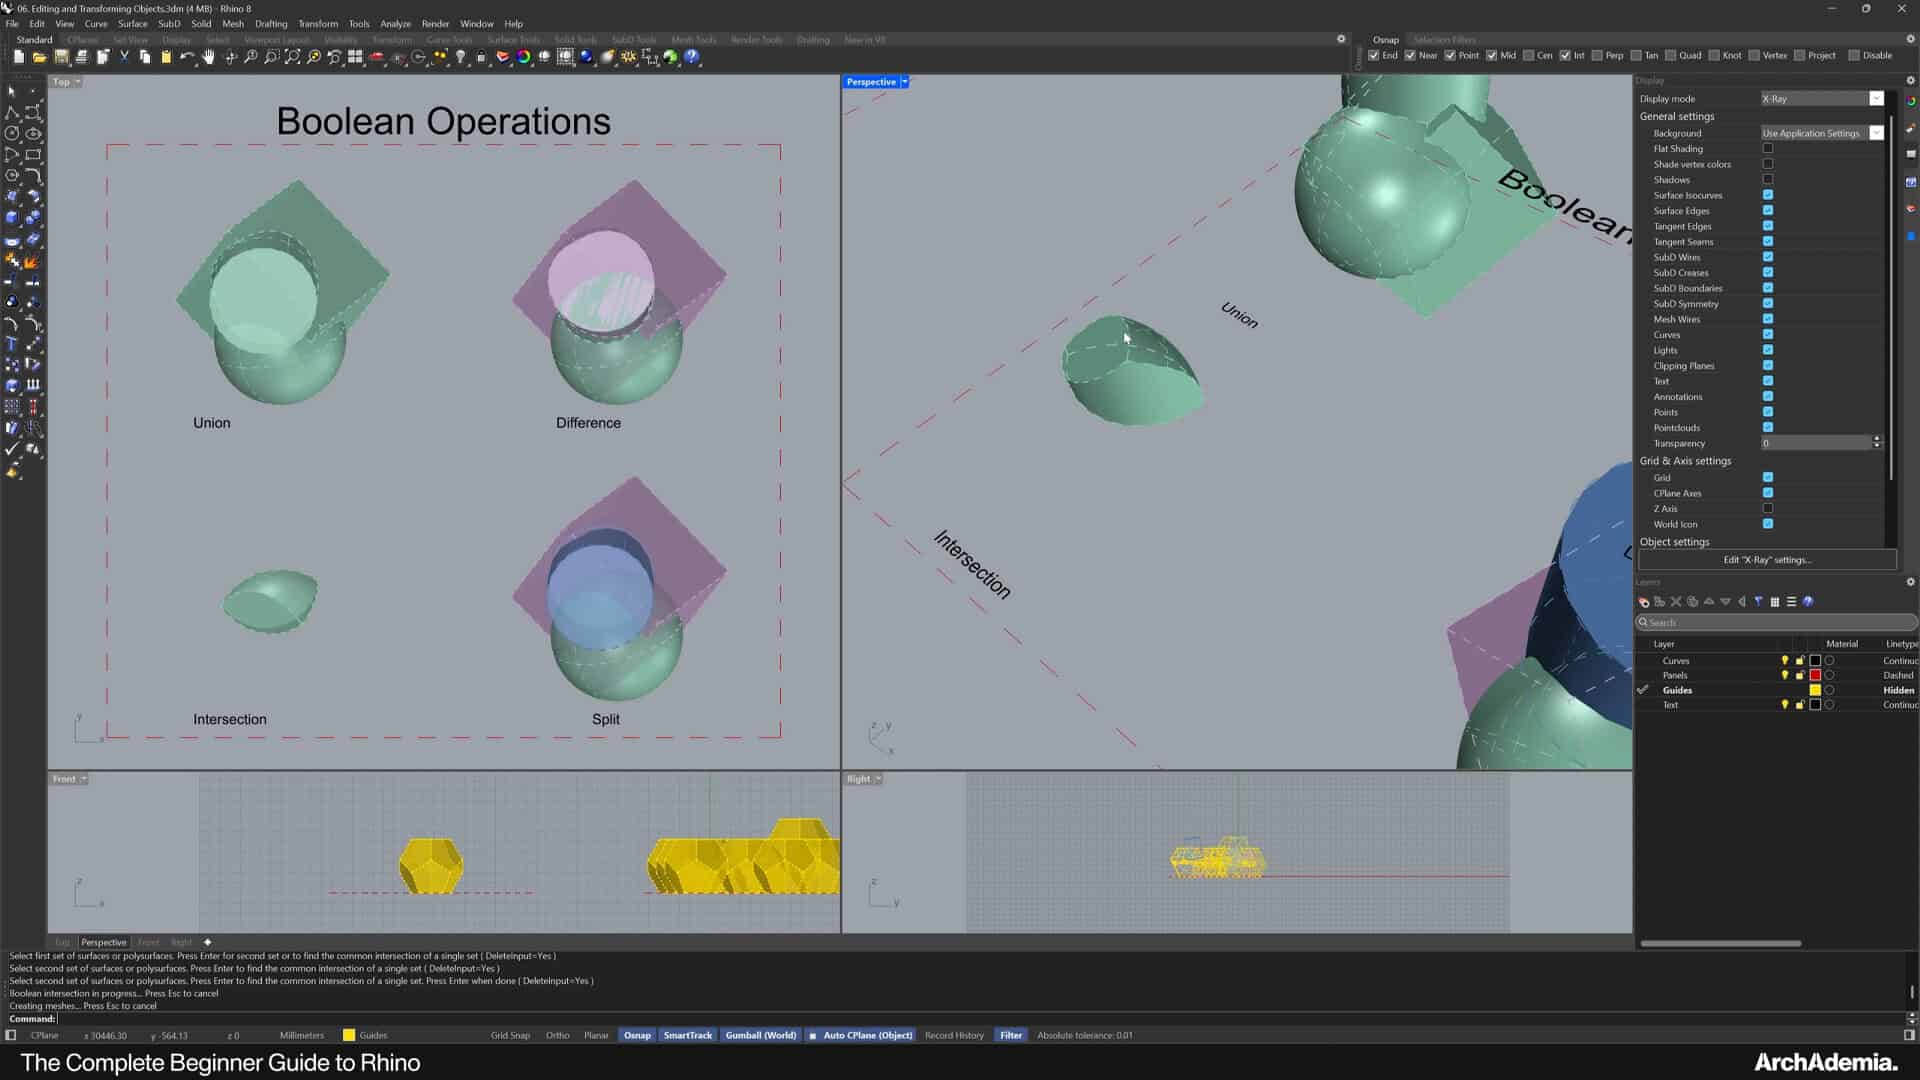This screenshot has height=1080, width=1920.
Task: Select the Circle tool in left sidebar
Action: 12,133
